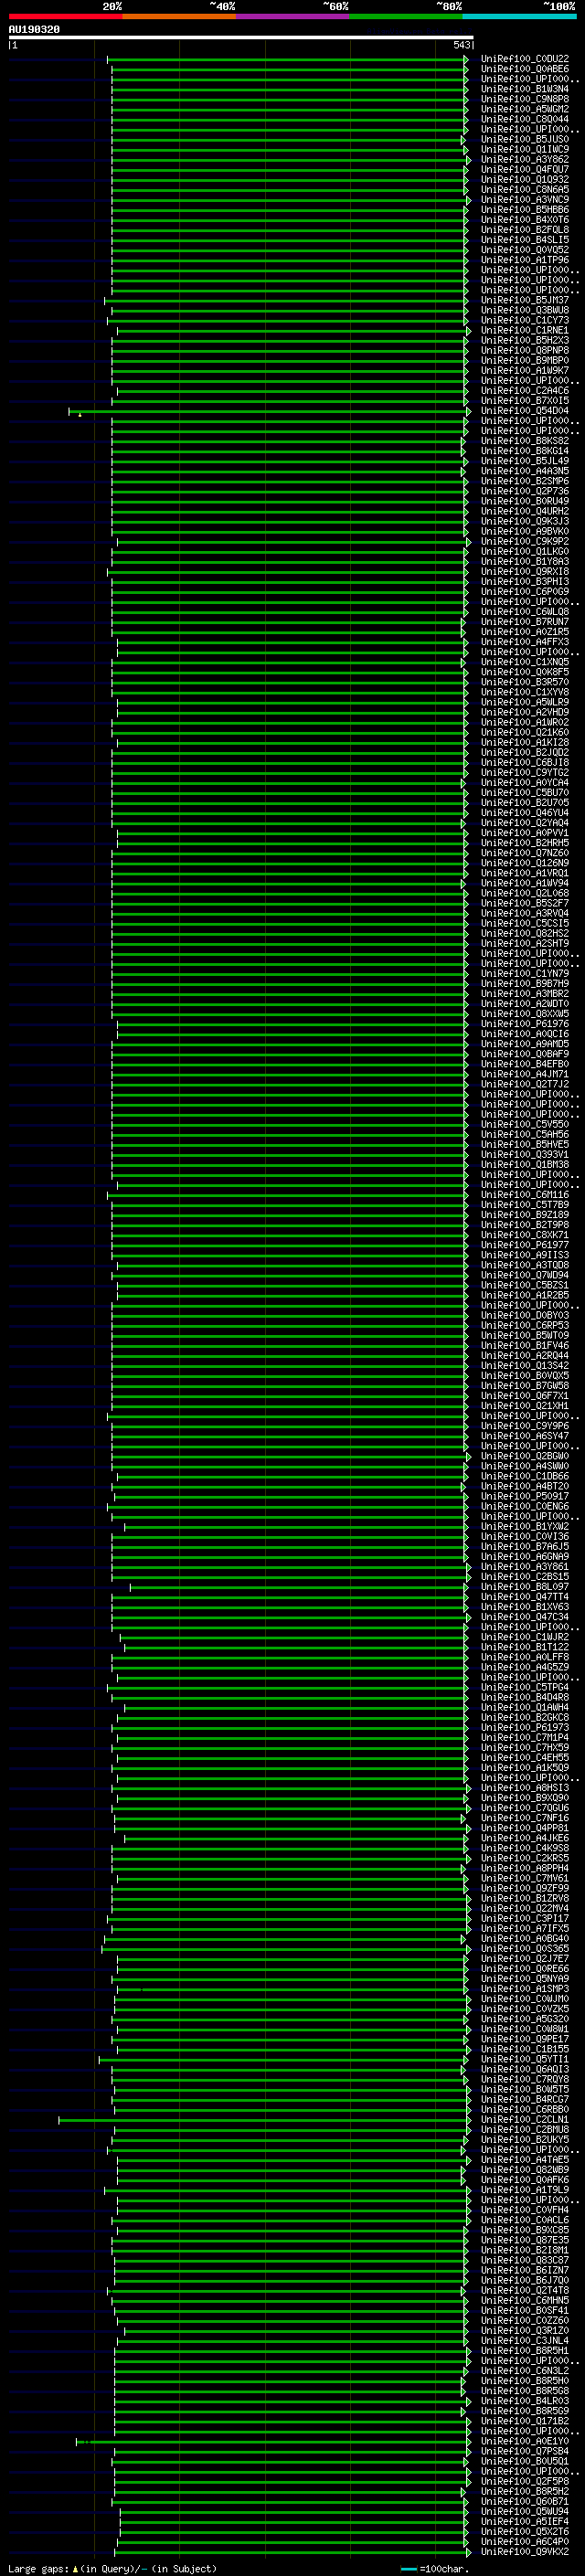The width and height of the screenshot is (585, 2576).
Task: Click the AU190320 query label
Action: tap(34, 30)
